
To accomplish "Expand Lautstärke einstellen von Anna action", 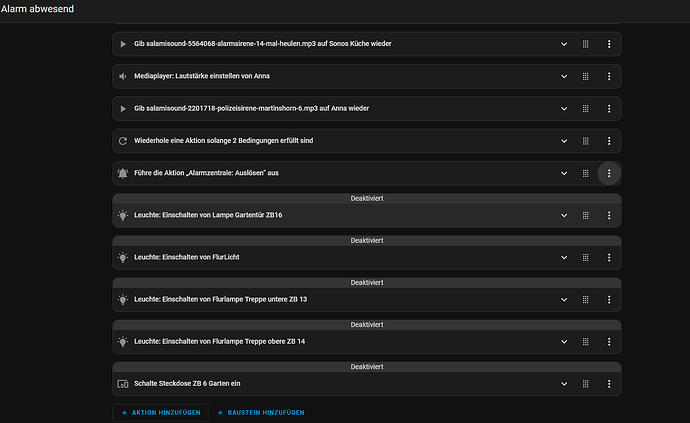I will point(564,77).
